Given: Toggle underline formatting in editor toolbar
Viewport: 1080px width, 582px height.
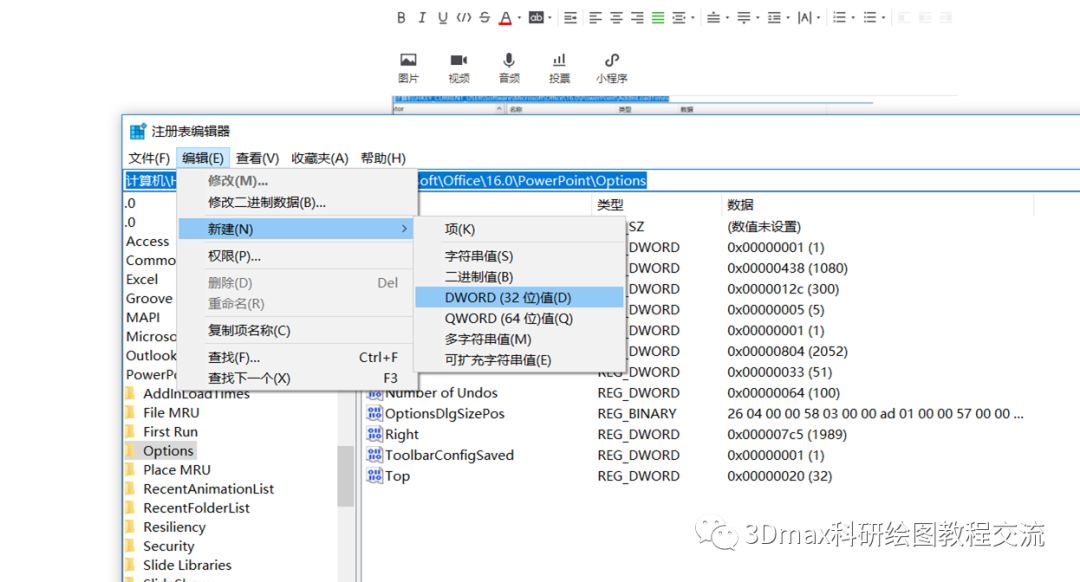Looking at the screenshot, I should [x=442, y=18].
